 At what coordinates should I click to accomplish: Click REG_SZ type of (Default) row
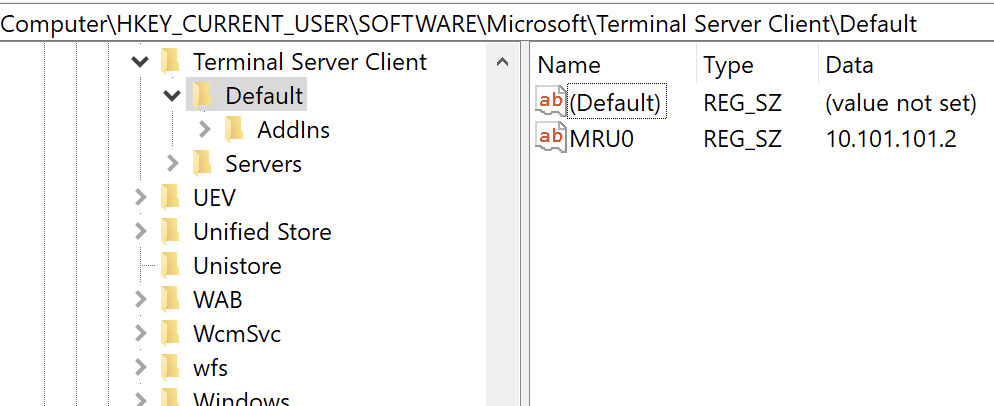coord(742,103)
